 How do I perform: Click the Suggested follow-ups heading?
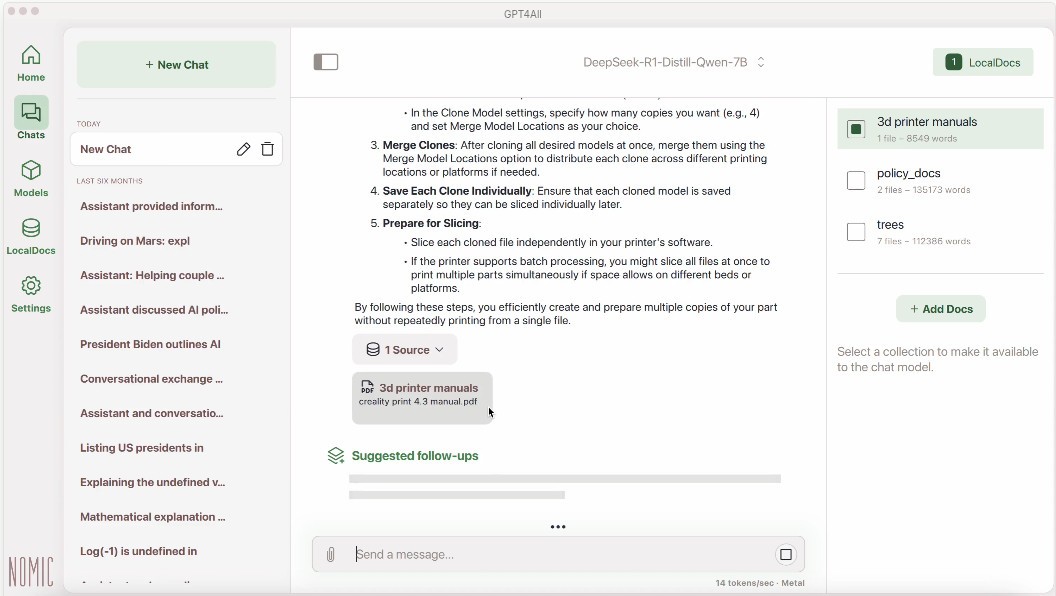click(x=415, y=456)
